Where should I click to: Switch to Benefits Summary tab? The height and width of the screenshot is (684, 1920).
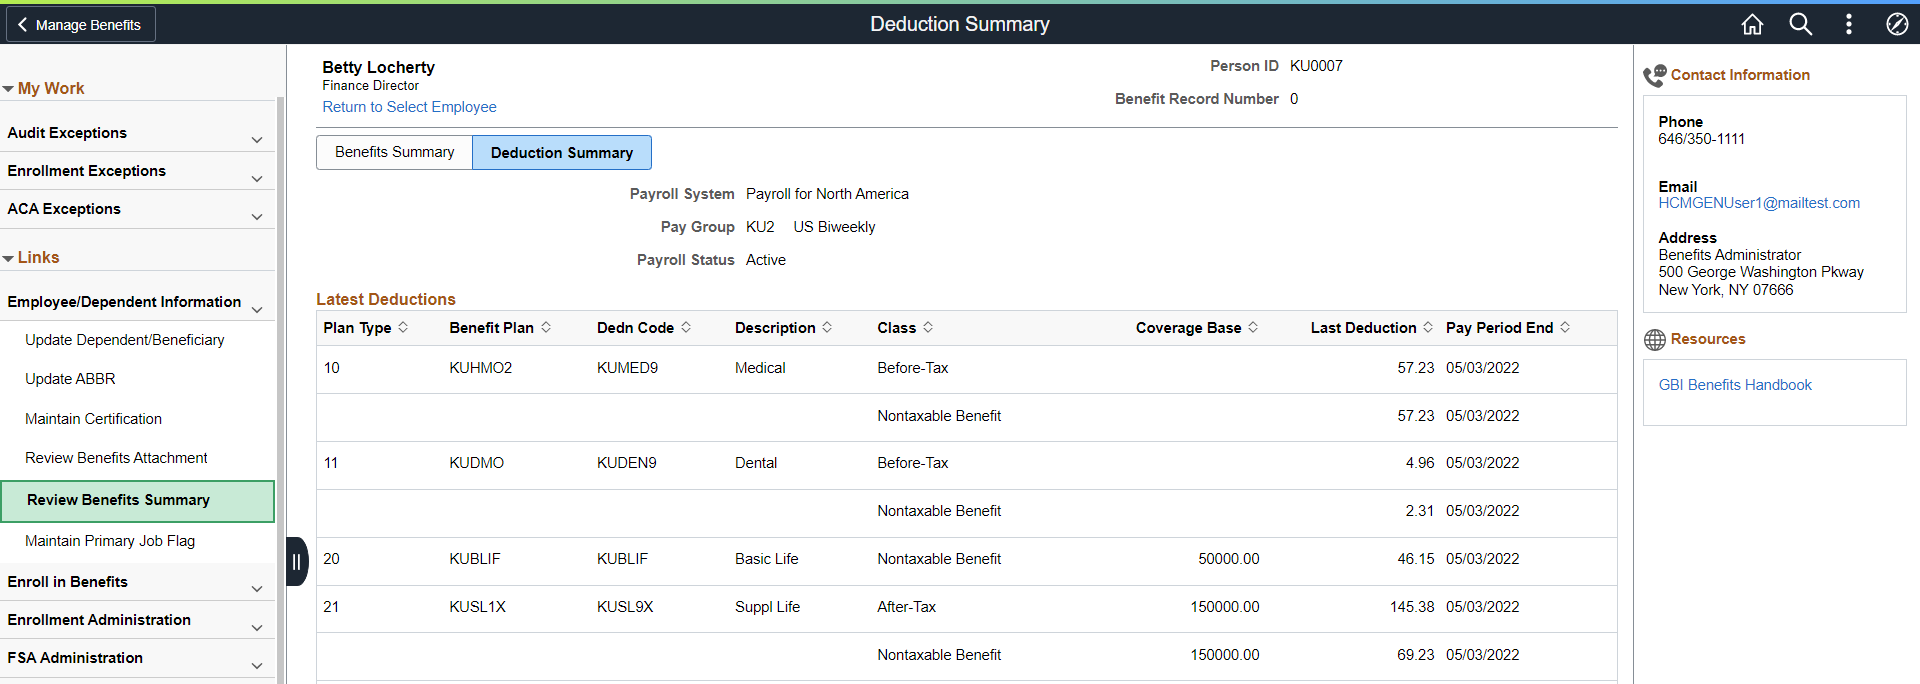tap(394, 152)
